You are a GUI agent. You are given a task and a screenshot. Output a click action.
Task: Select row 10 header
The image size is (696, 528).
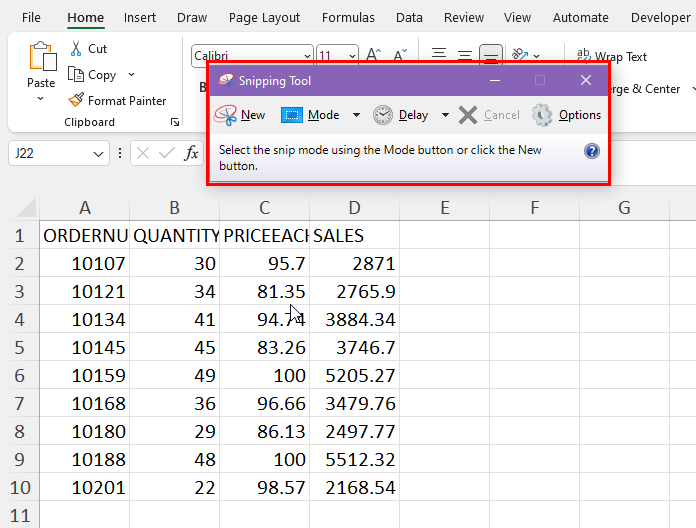pos(20,487)
